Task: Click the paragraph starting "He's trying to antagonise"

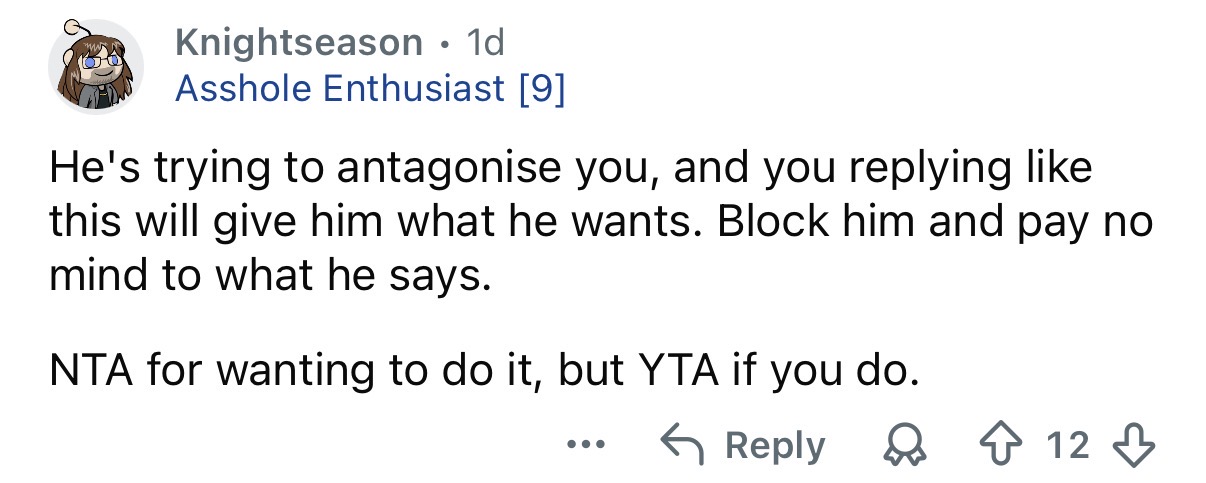Action: (x=600, y=220)
